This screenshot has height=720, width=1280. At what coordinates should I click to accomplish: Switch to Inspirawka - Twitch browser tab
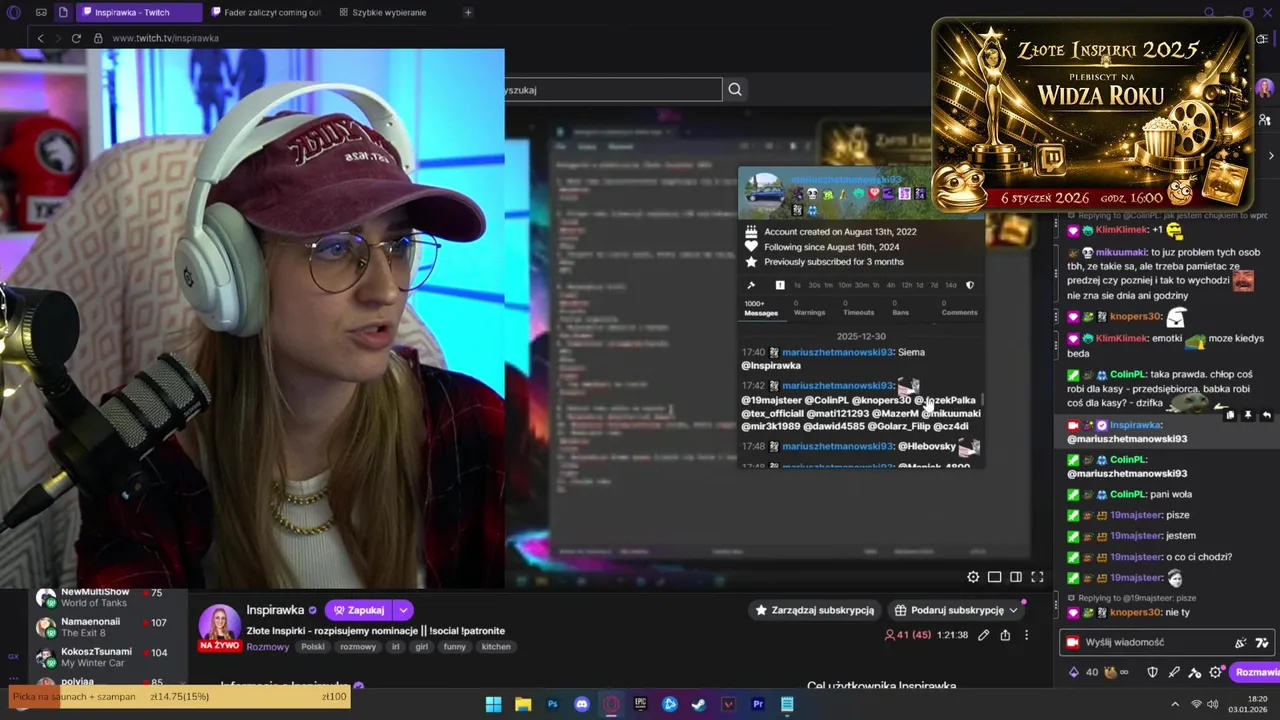(x=137, y=12)
